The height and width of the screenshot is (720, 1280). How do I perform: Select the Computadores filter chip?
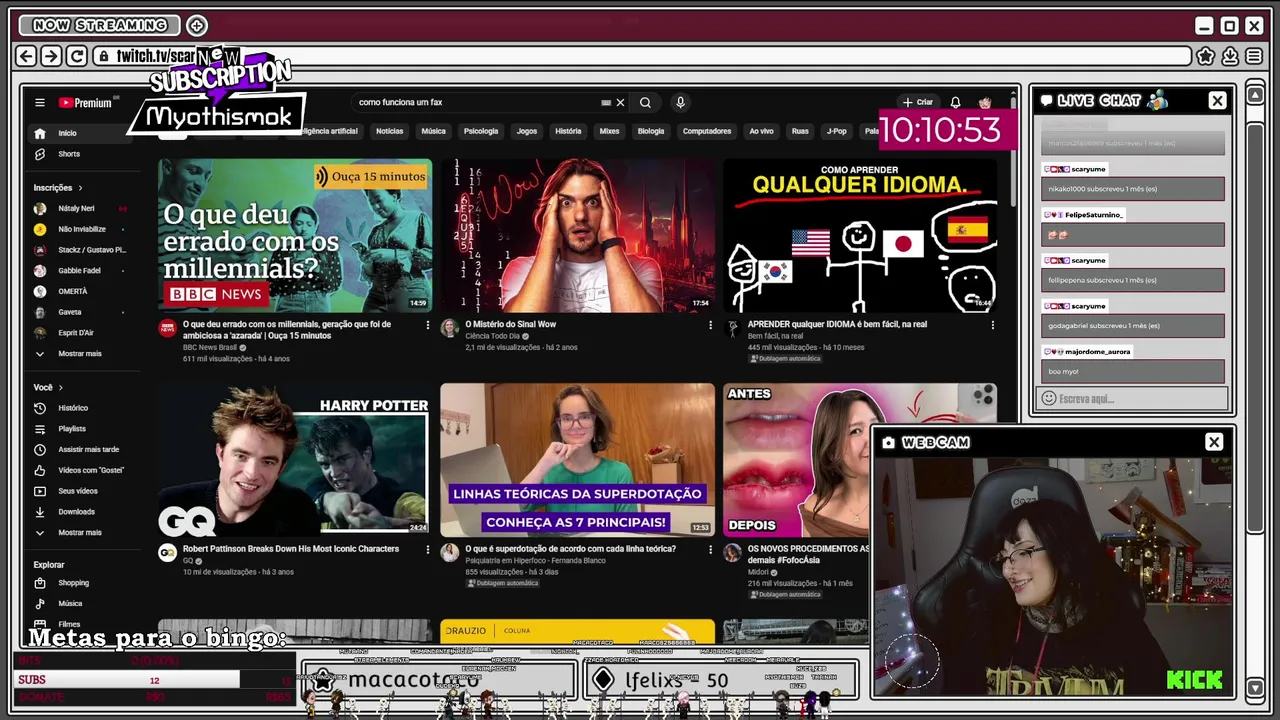(707, 131)
